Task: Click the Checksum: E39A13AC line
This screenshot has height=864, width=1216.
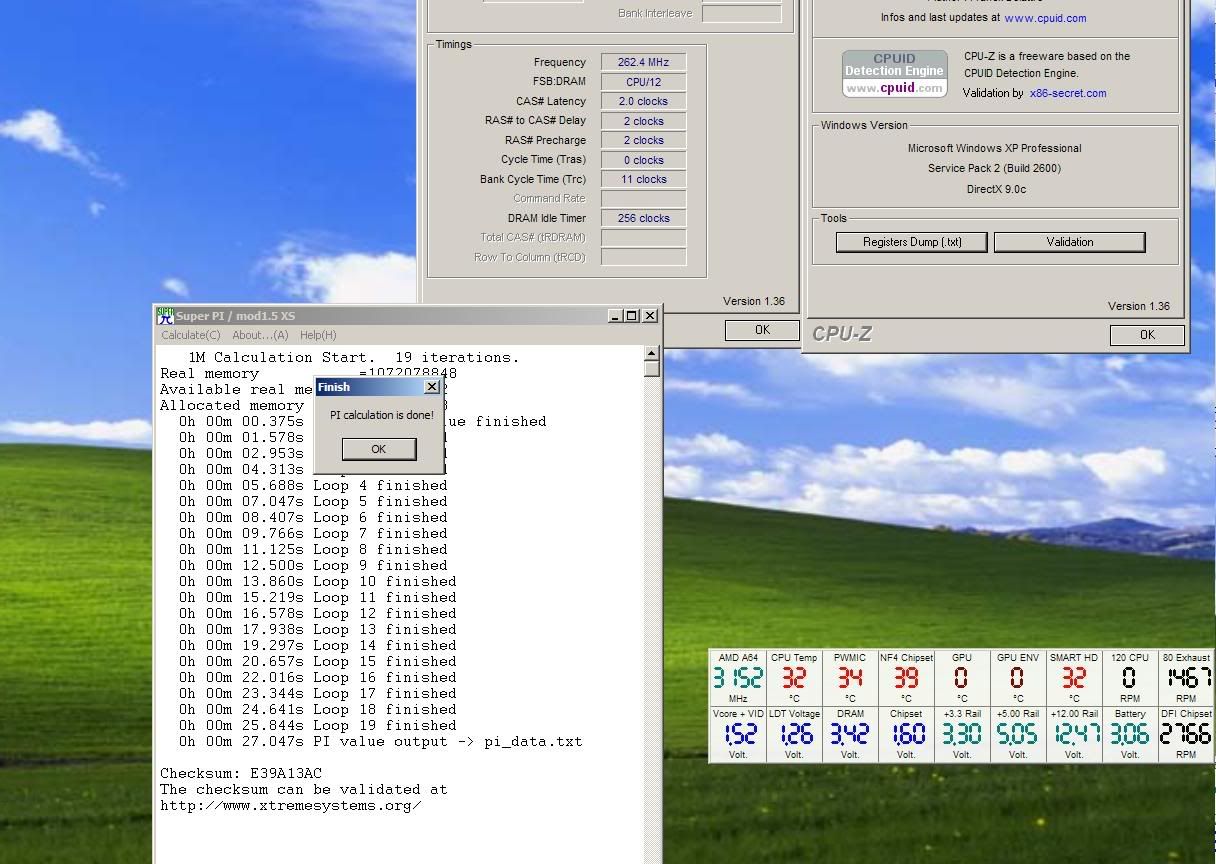Action: (x=241, y=774)
